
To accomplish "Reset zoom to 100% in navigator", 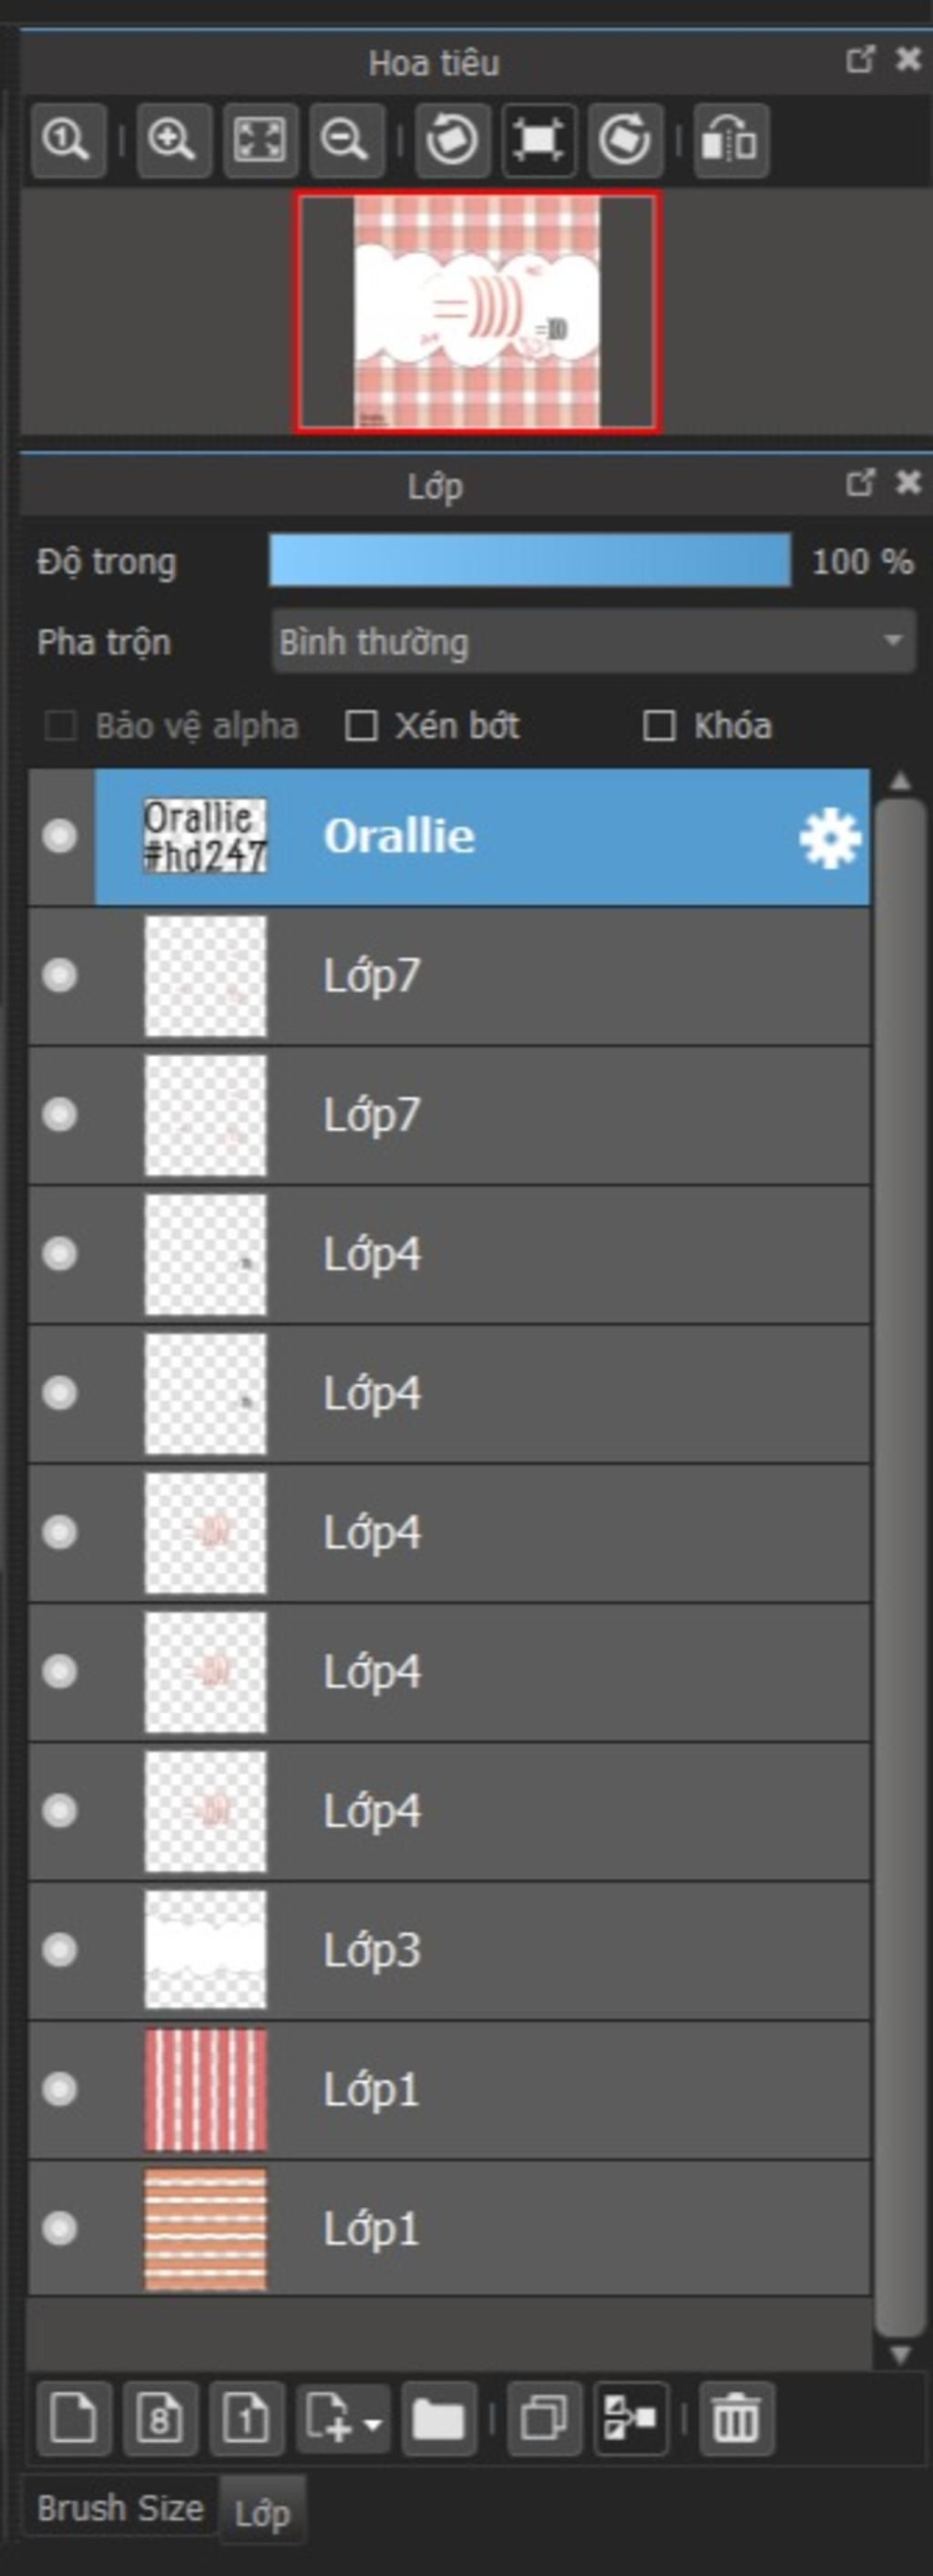I will point(68,140).
